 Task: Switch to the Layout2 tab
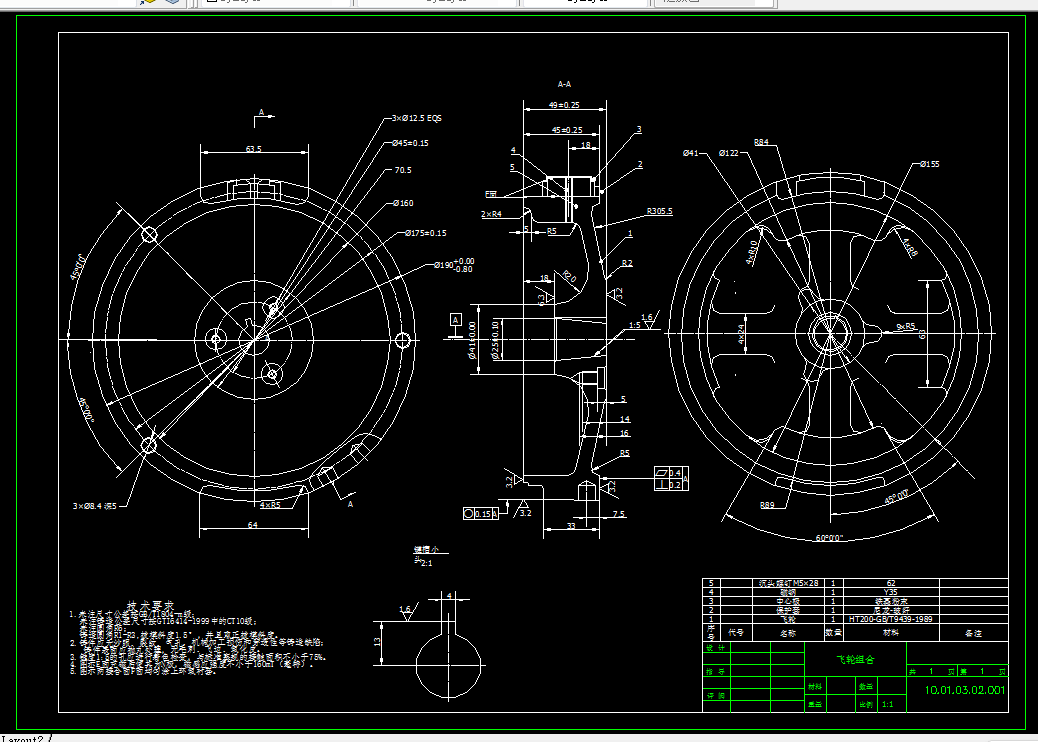coord(23,738)
